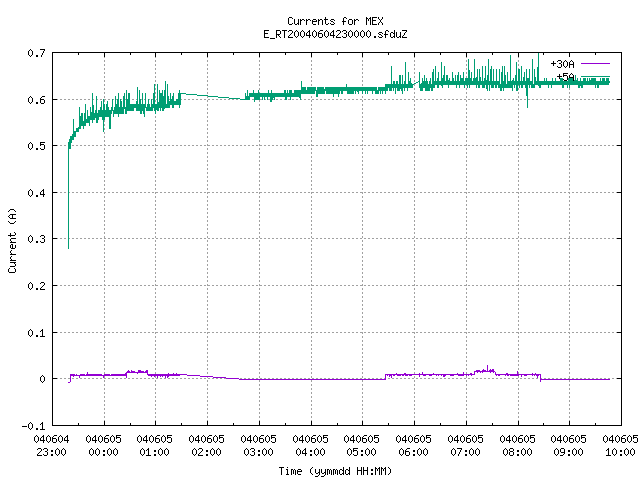This screenshot has height=480, width=640.
Task: Click the +30A legend label
Action: tap(562, 64)
